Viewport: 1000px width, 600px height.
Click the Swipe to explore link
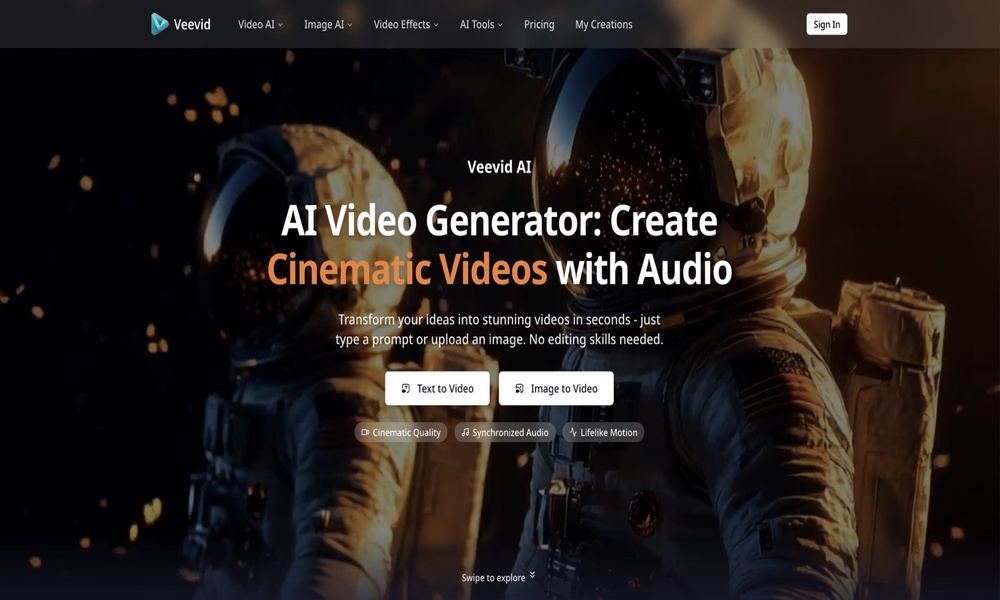(x=494, y=577)
